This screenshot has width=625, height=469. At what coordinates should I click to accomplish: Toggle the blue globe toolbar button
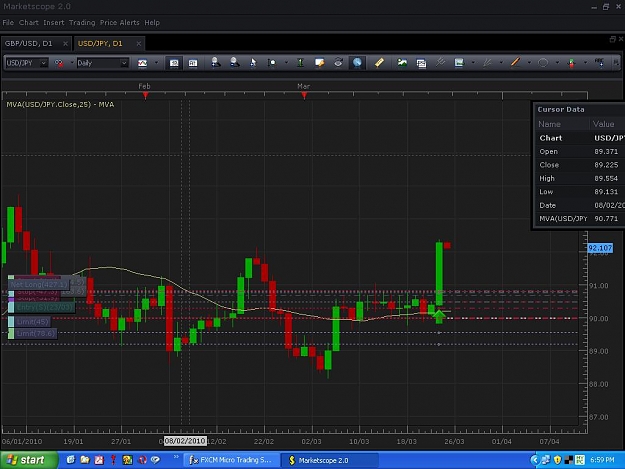coord(357,63)
